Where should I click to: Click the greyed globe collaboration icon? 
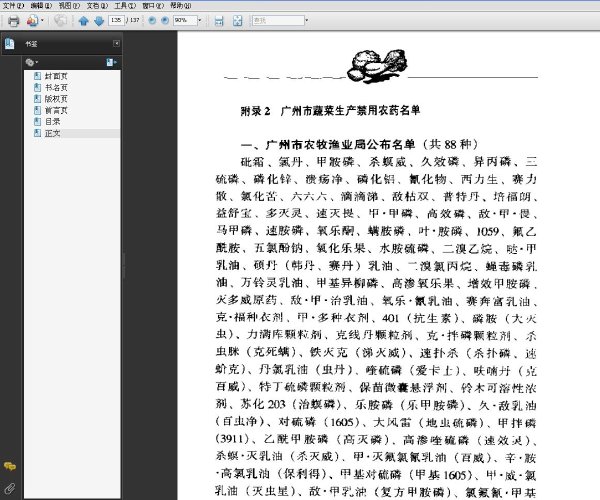click(x=60, y=20)
